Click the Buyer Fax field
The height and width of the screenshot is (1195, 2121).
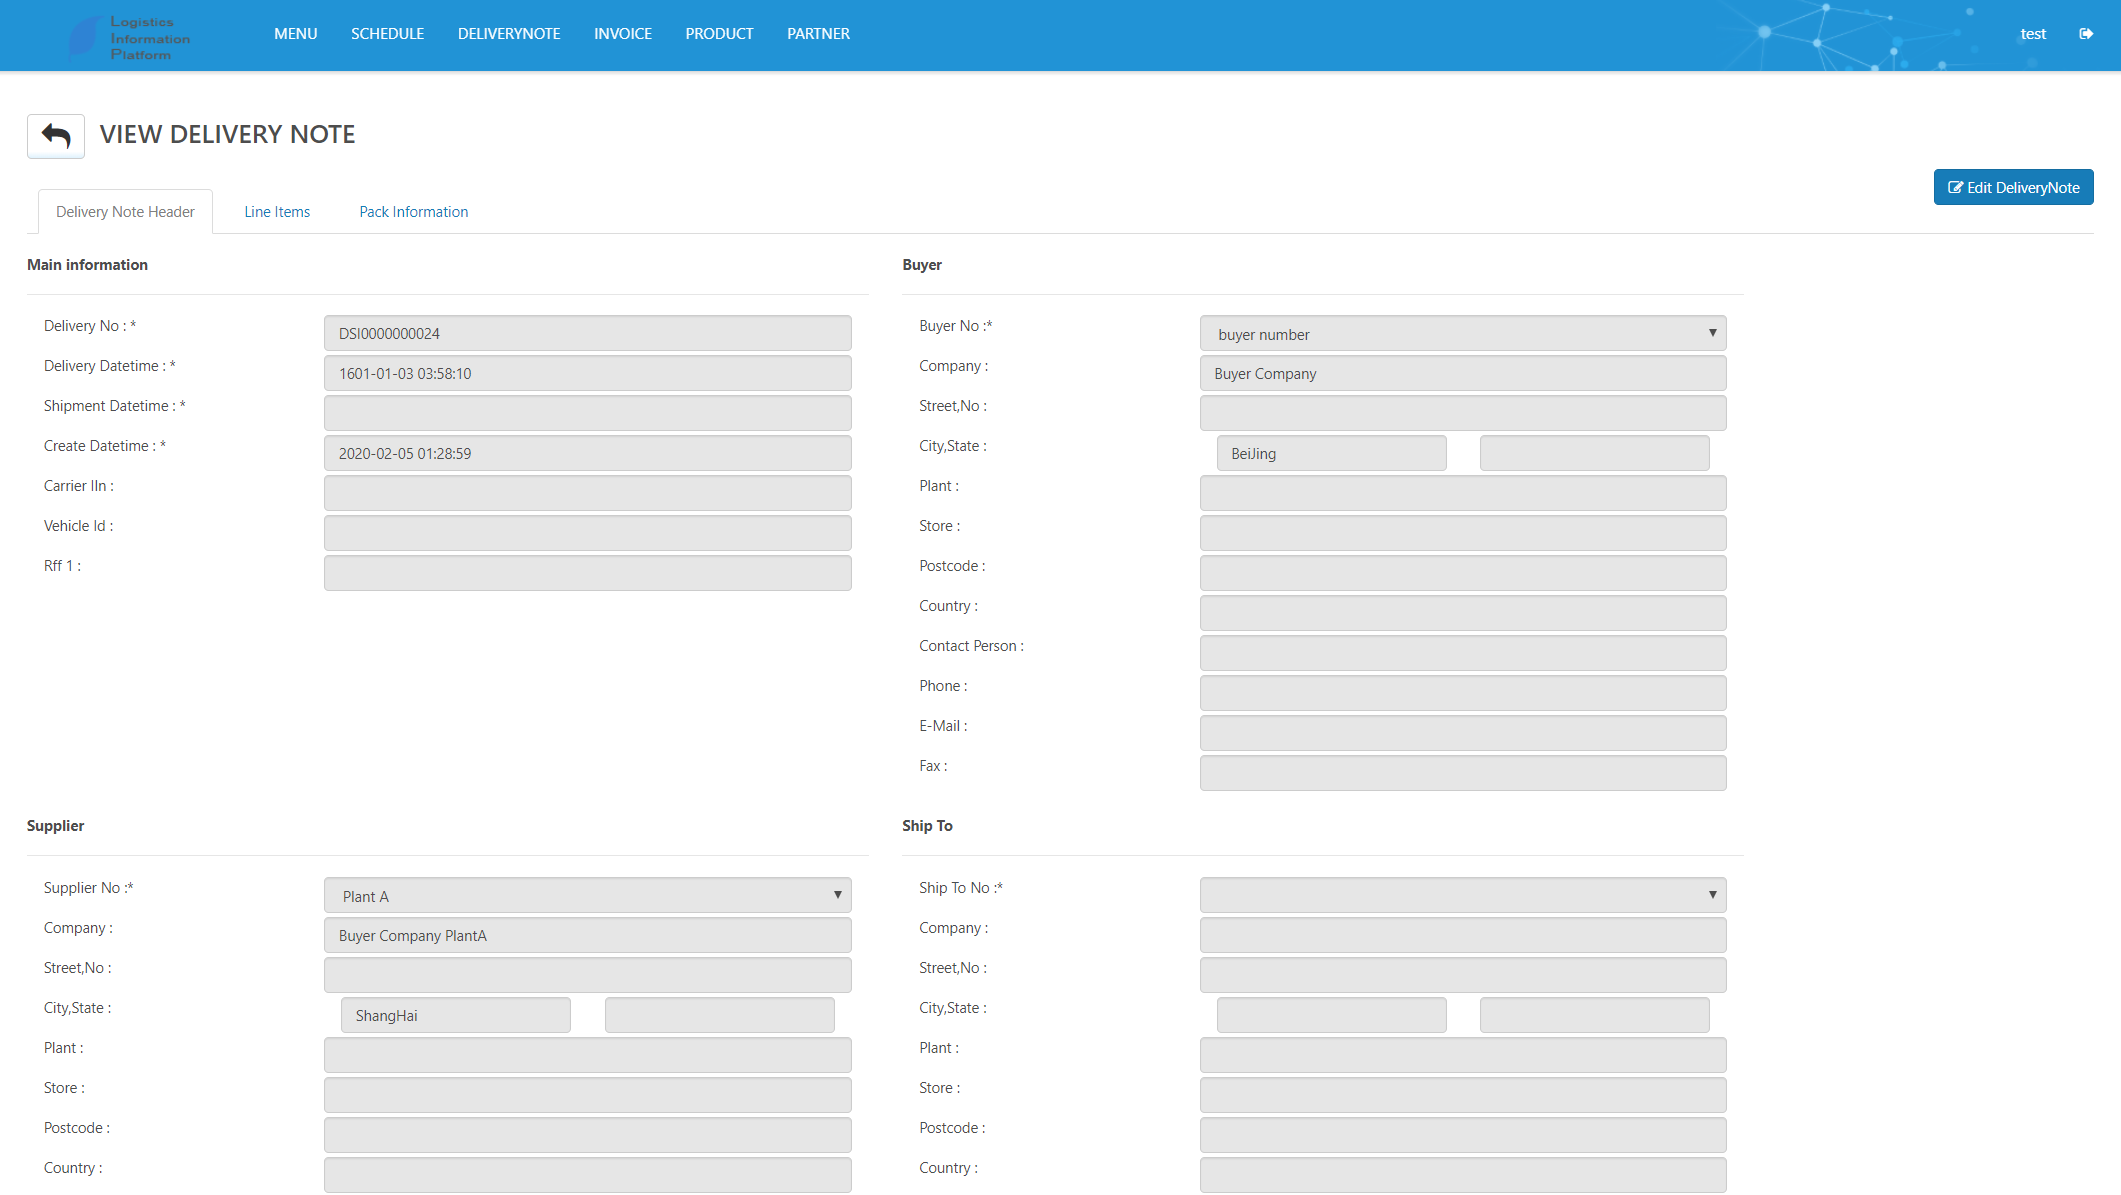(x=1463, y=774)
